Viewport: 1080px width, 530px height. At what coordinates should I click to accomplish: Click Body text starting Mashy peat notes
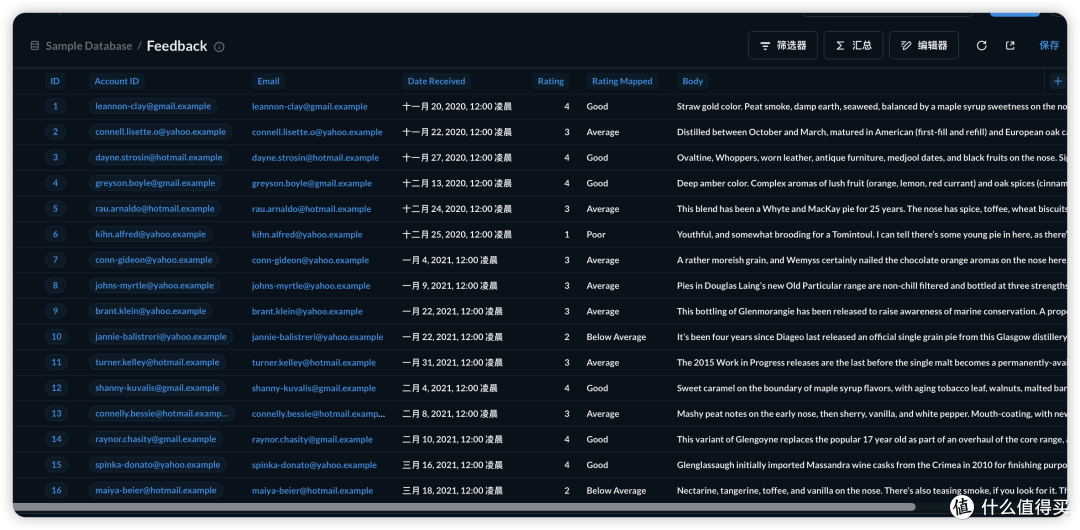tap(871, 414)
